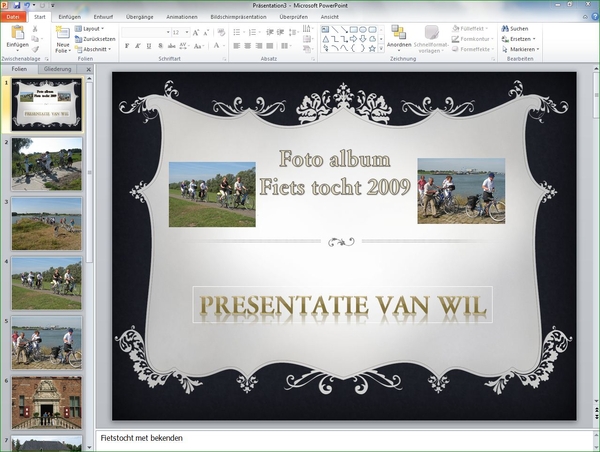Select slide 3 thumbnail in the panel

[x=47, y=222]
